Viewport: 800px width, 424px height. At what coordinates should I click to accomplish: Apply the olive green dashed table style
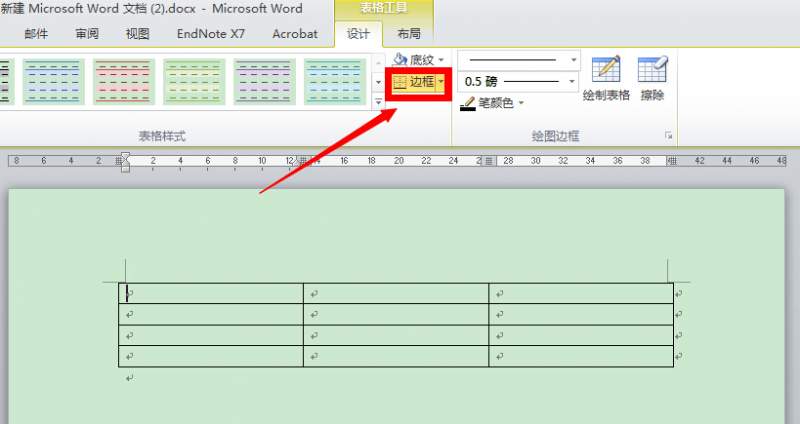(x=194, y=82)
